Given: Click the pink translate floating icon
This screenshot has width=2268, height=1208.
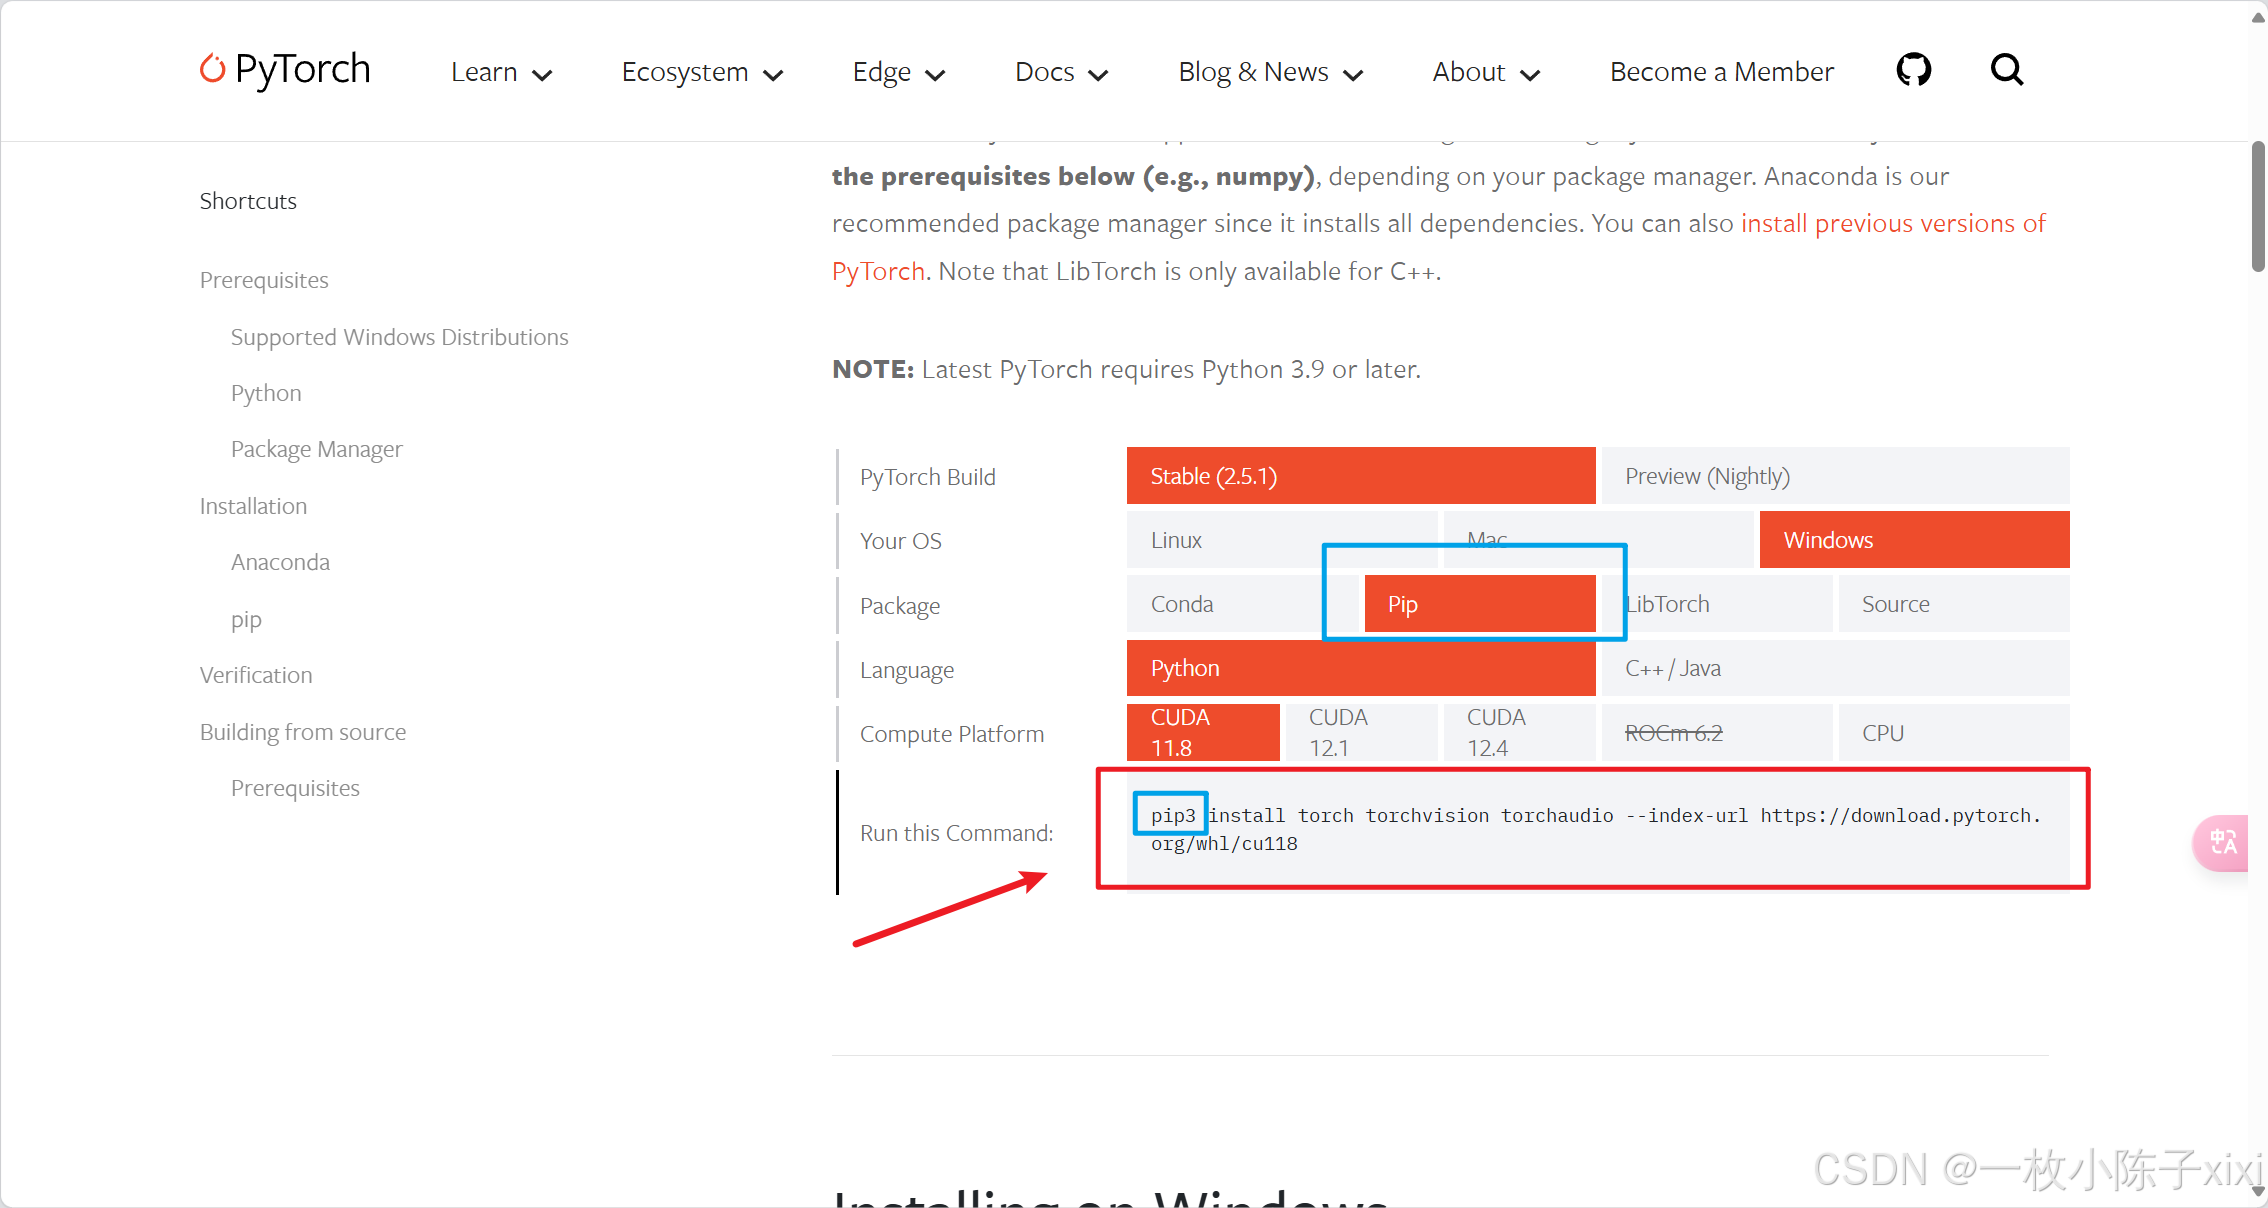Looking at the screenshot, I should (x=2223, y=842).
